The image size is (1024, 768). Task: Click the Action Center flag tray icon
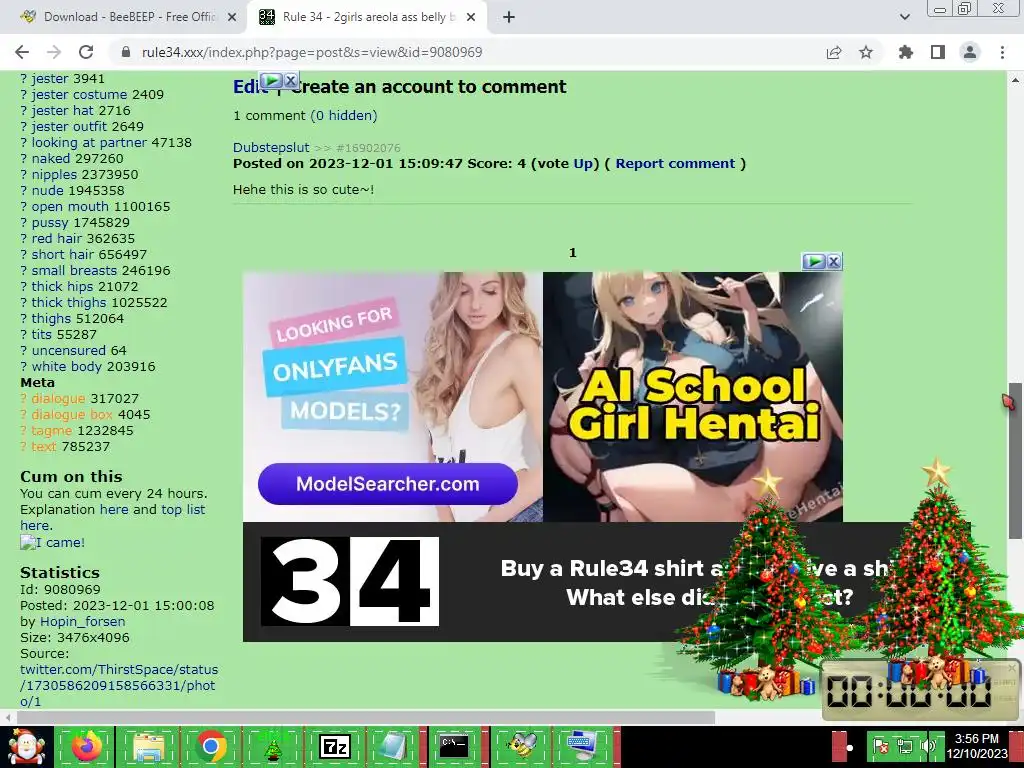click(x=880, y=746)
